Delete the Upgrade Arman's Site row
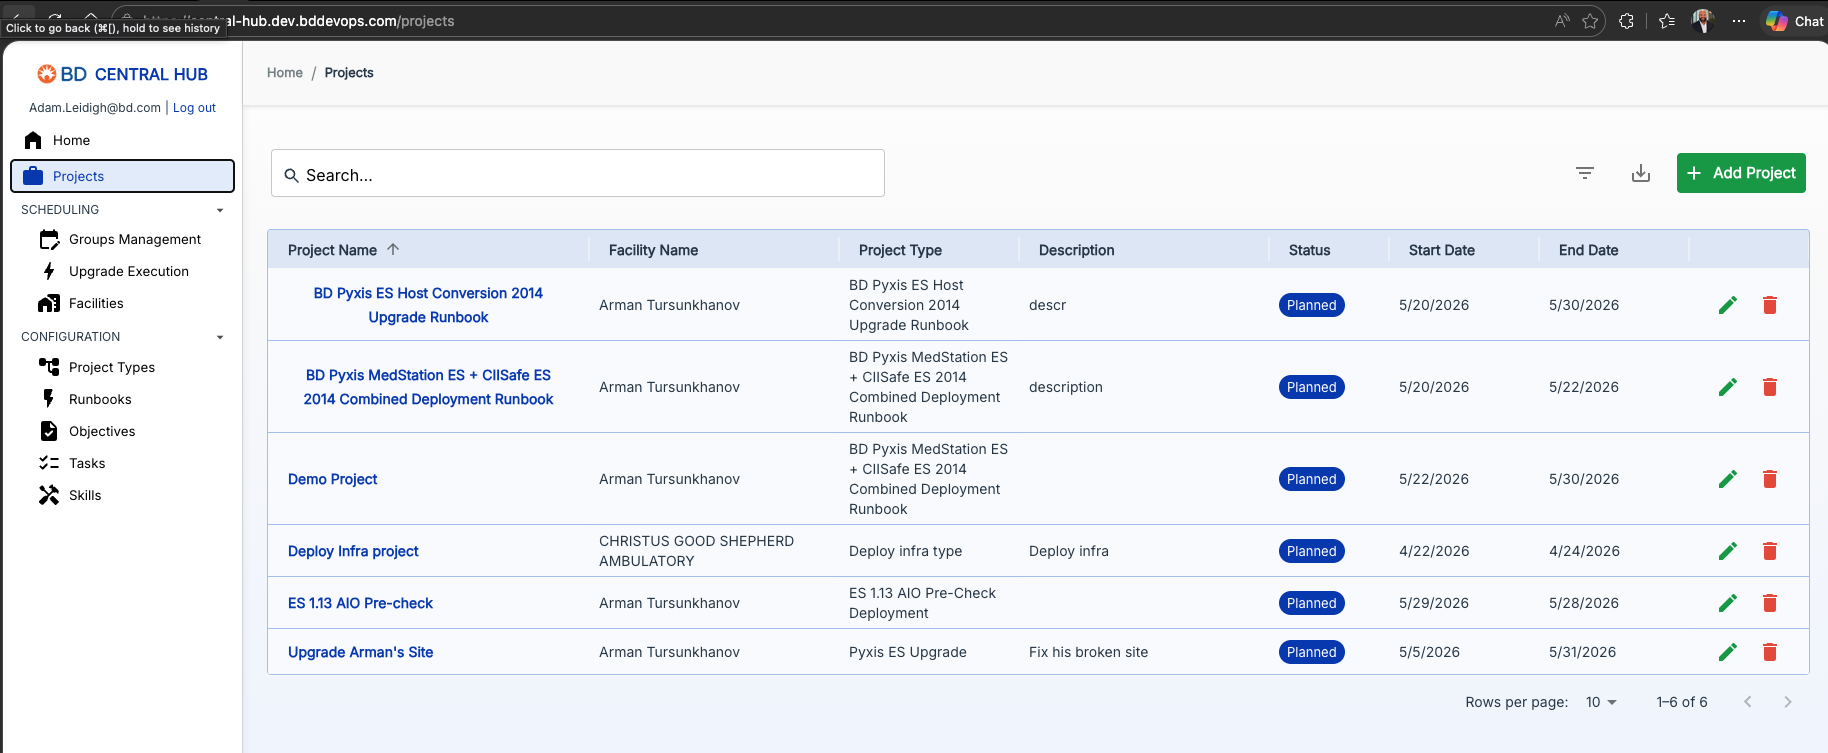Screen dimensions: 1828x753 coord(1770,652)
